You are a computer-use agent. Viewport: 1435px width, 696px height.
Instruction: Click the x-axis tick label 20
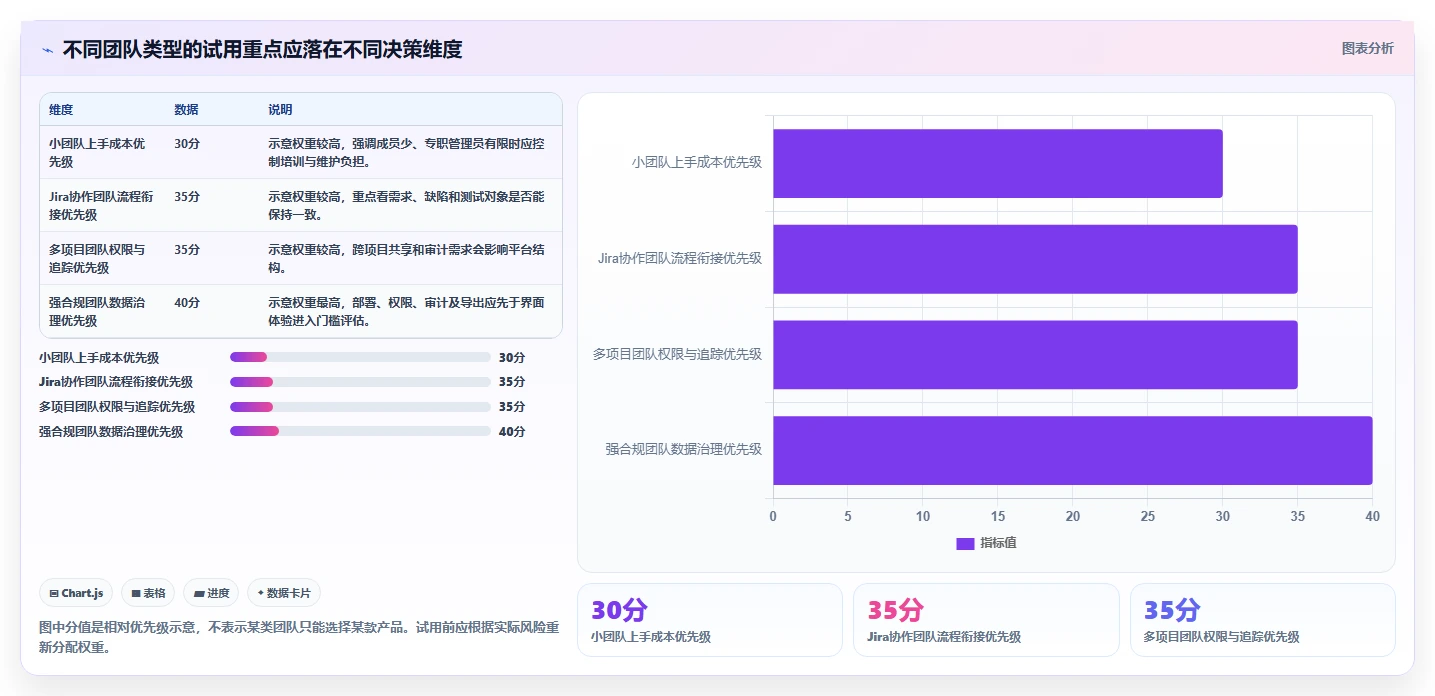point(1073,516)
